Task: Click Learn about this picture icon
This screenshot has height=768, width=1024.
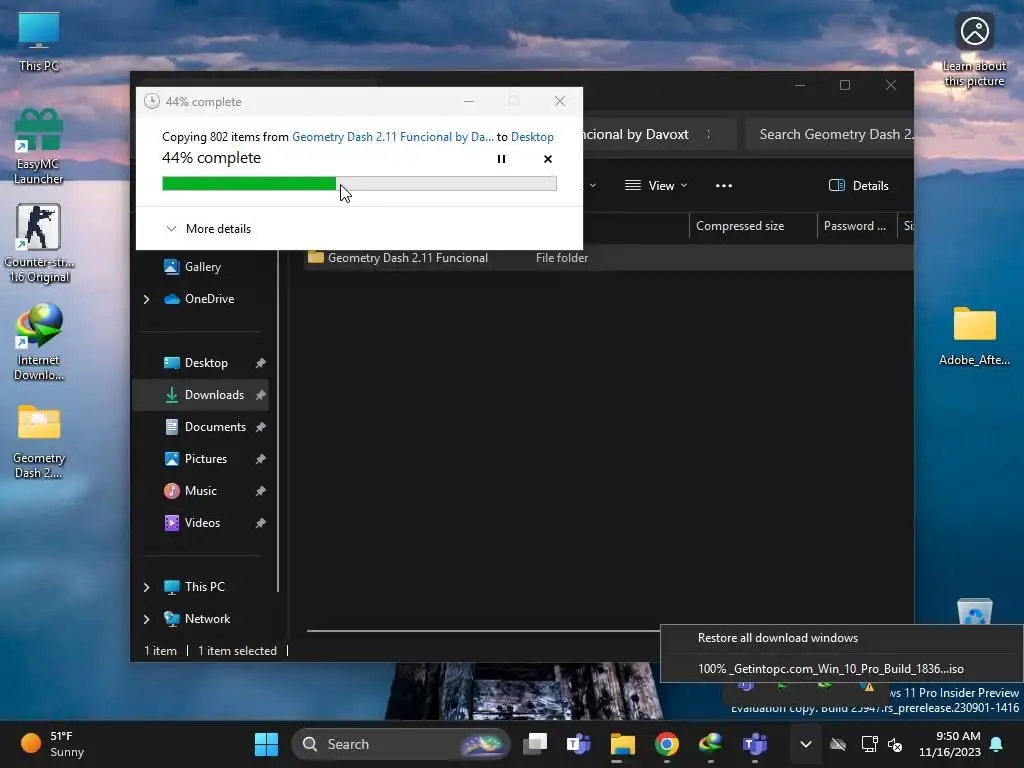Action: point(974,49)
